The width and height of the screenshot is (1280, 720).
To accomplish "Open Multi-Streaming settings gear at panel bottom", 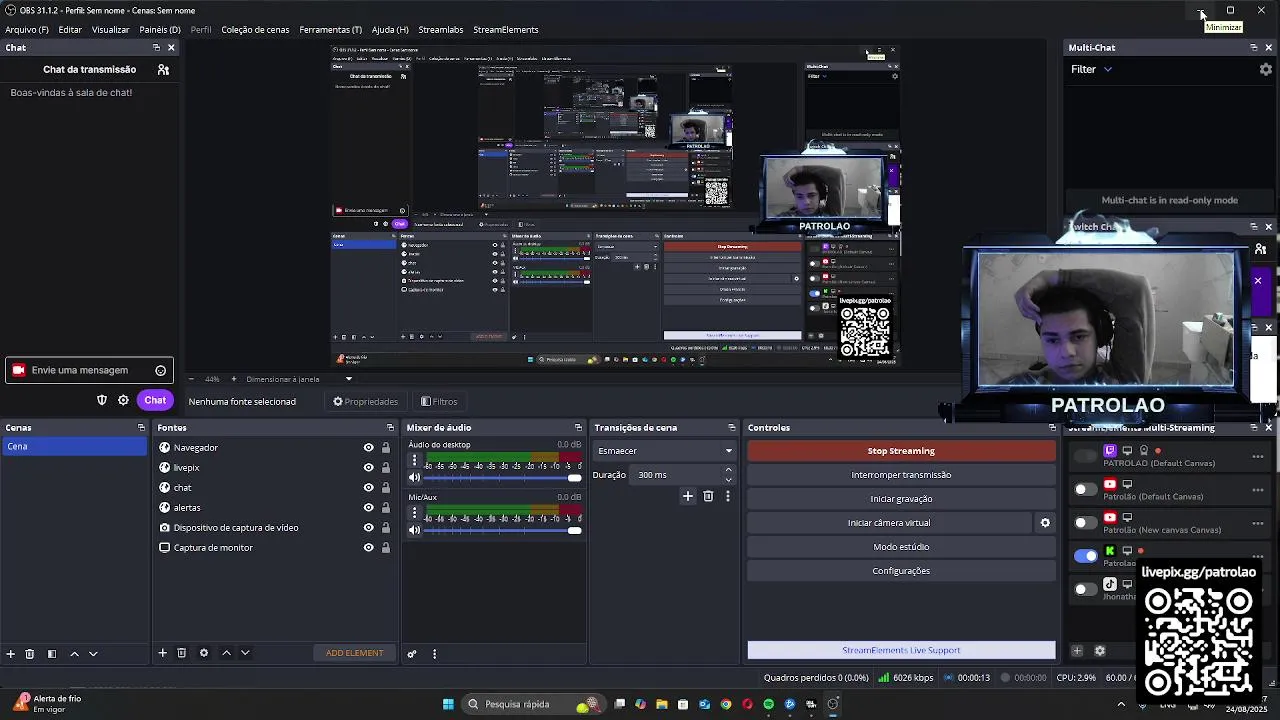I will click(x=1100, y=651).
